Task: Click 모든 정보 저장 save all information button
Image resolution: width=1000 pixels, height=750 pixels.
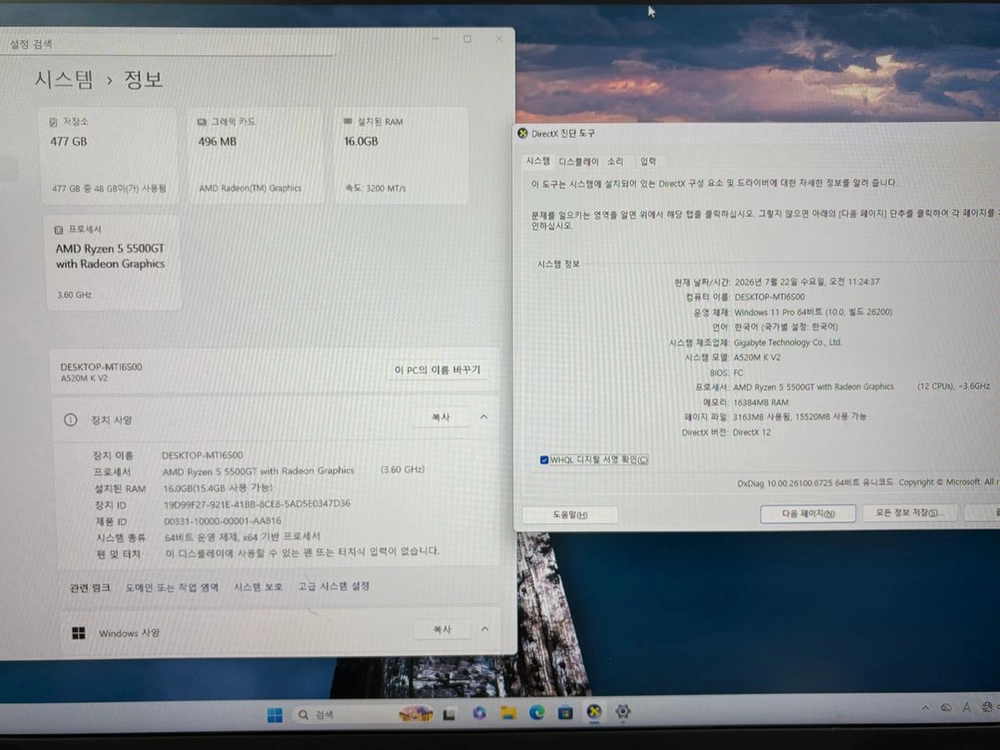Action: 909,513
